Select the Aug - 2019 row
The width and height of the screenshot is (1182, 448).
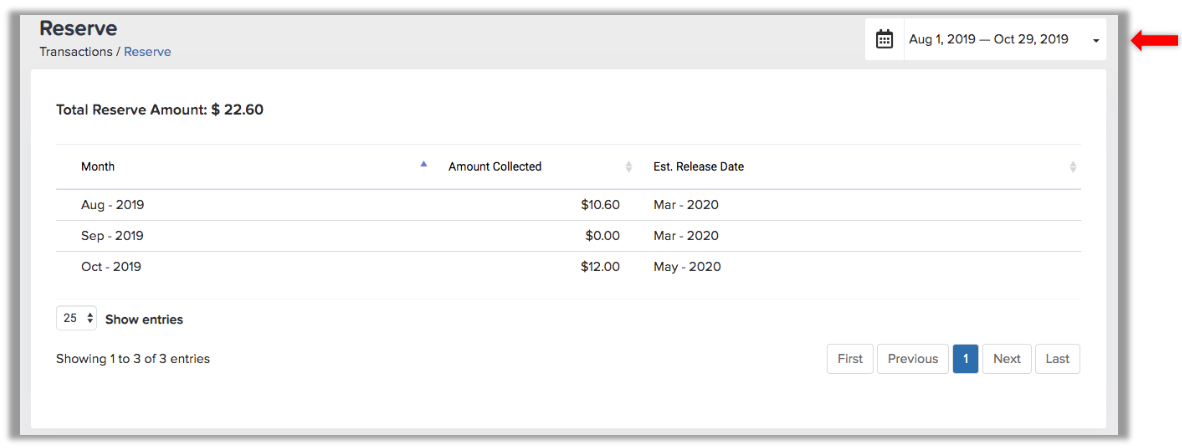click(568, 204)
